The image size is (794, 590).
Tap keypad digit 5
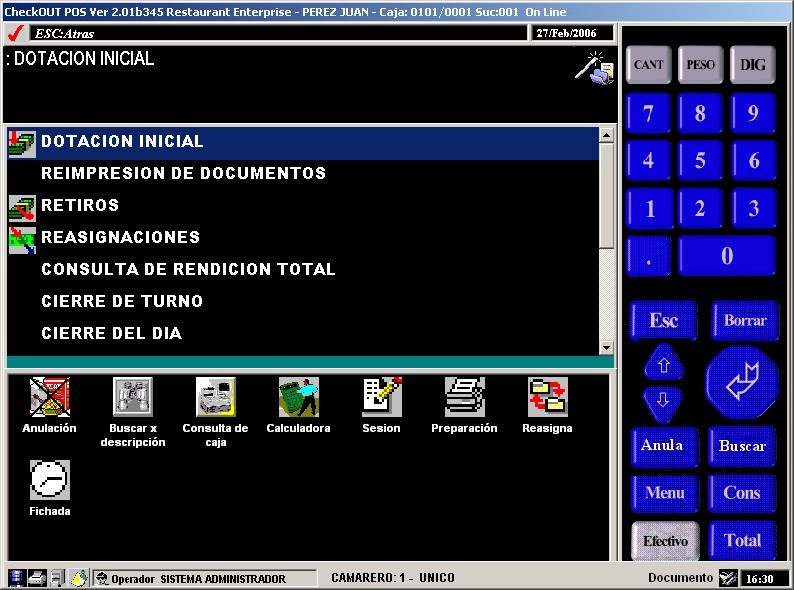(x=701, y=161)
